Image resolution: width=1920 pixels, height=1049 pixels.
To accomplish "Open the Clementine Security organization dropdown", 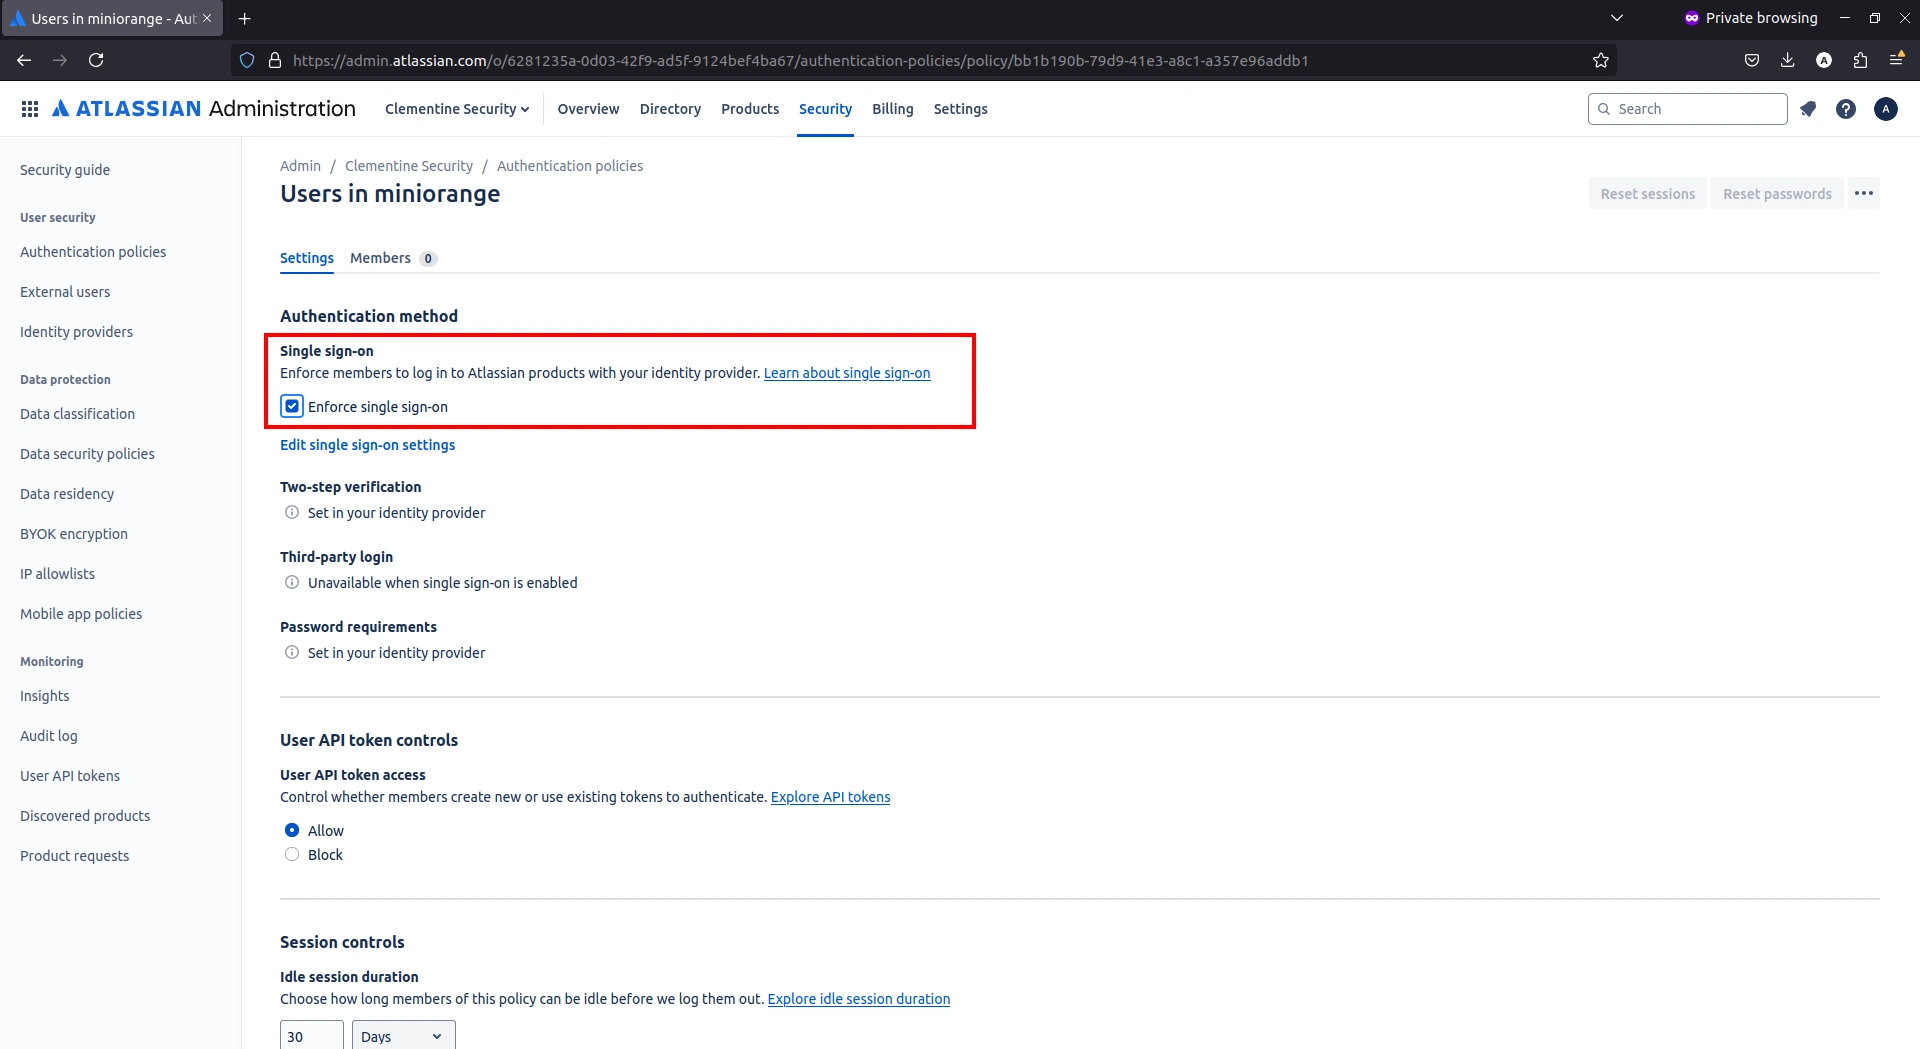I will click(x=457, y=108).
